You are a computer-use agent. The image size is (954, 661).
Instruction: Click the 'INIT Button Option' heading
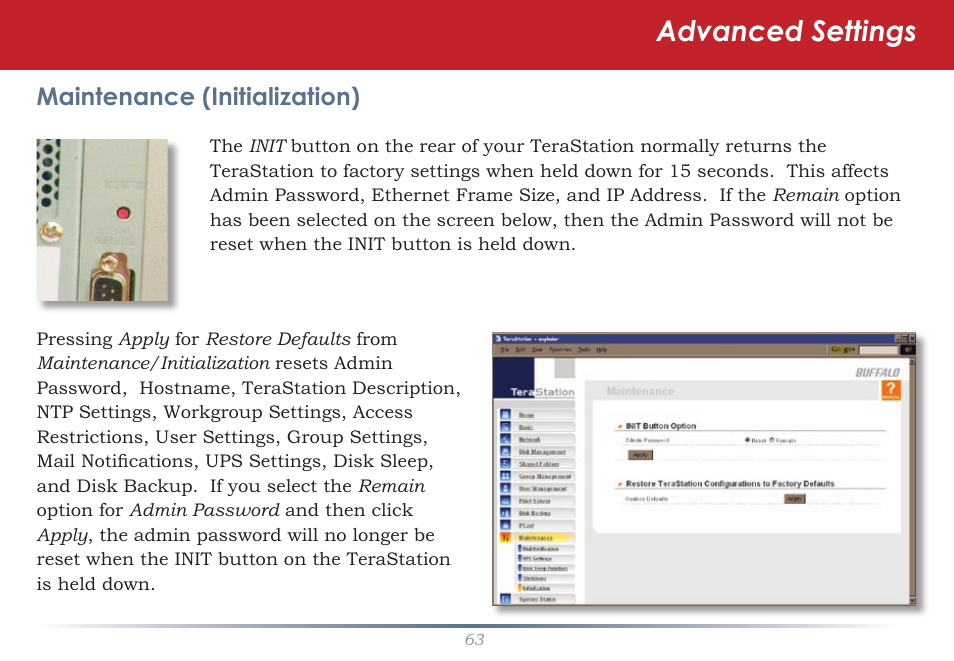[x=661, y=426]
